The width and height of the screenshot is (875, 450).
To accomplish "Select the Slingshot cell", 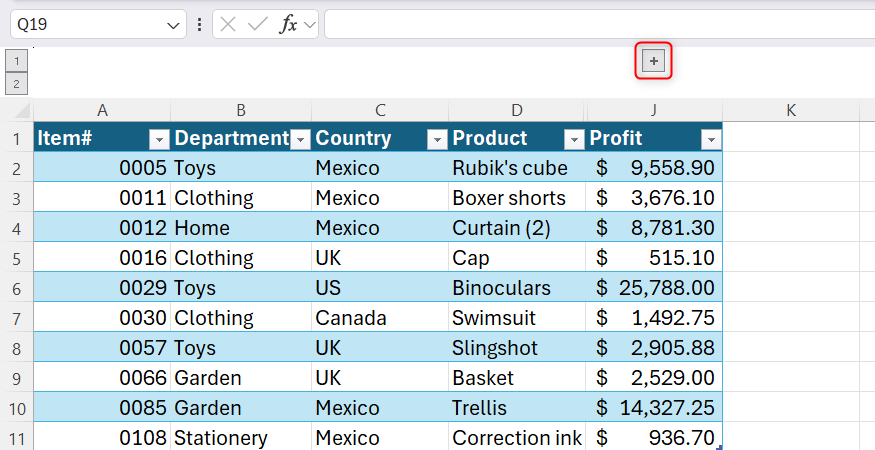I will pos(517,348).
